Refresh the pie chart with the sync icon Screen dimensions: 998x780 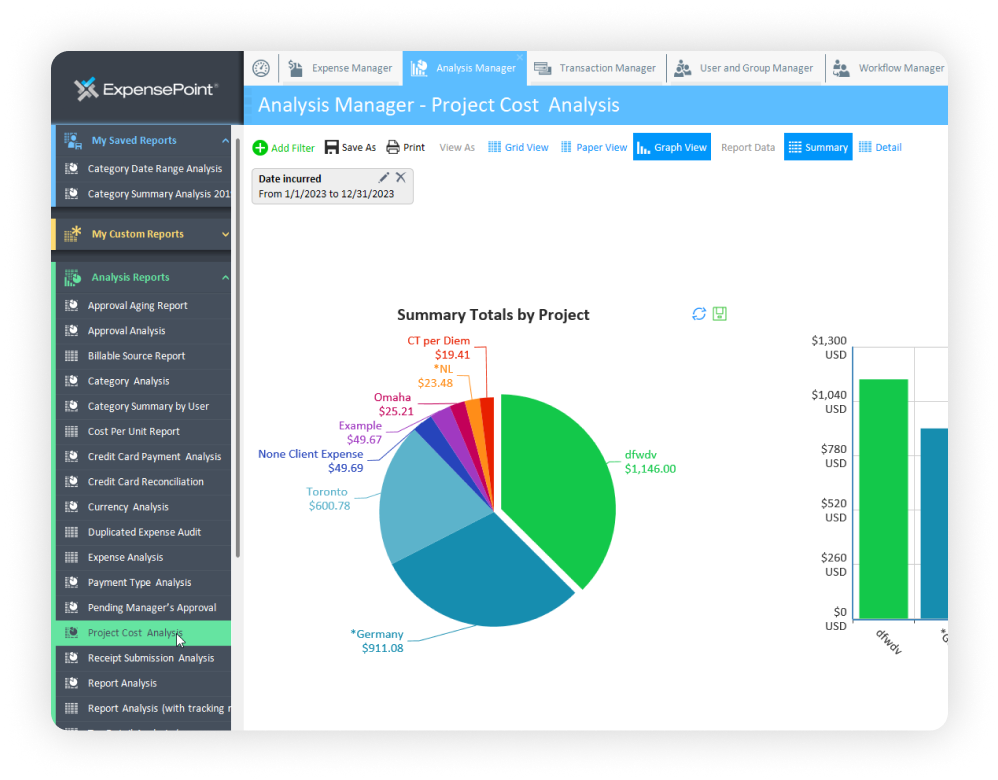699,313
